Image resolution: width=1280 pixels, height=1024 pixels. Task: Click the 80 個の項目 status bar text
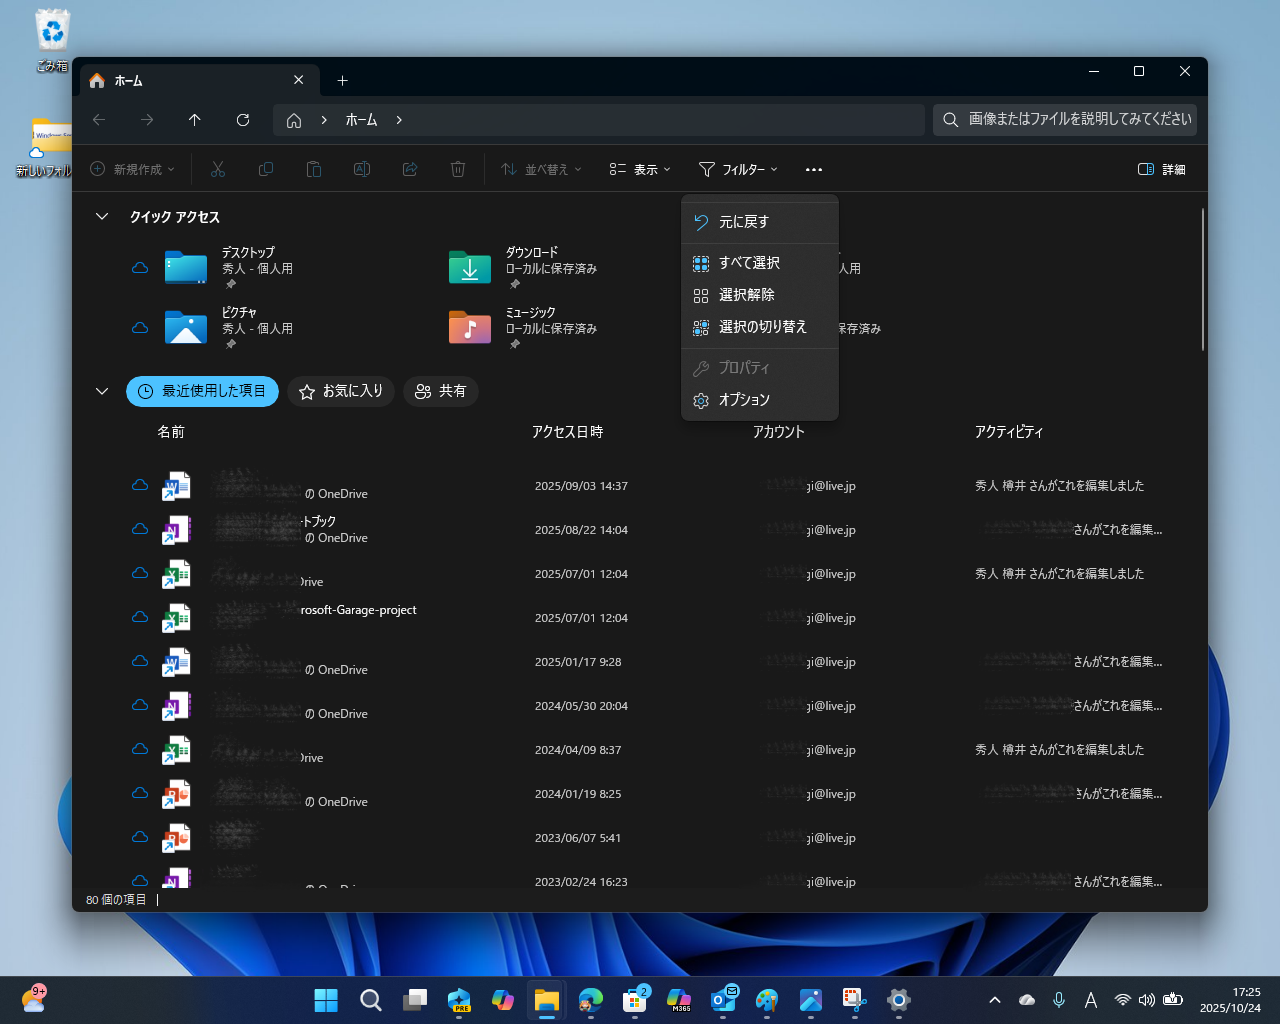click(116, 900)
